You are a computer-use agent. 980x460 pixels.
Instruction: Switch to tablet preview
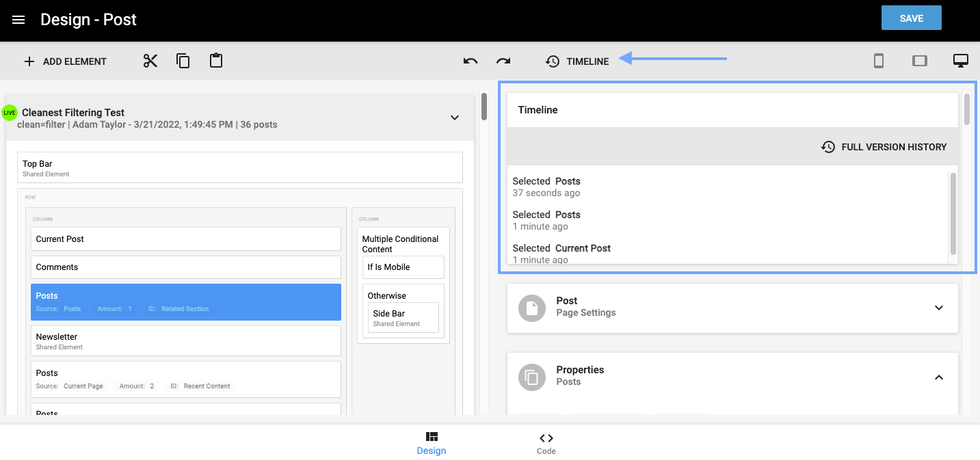tap(920, 61)
